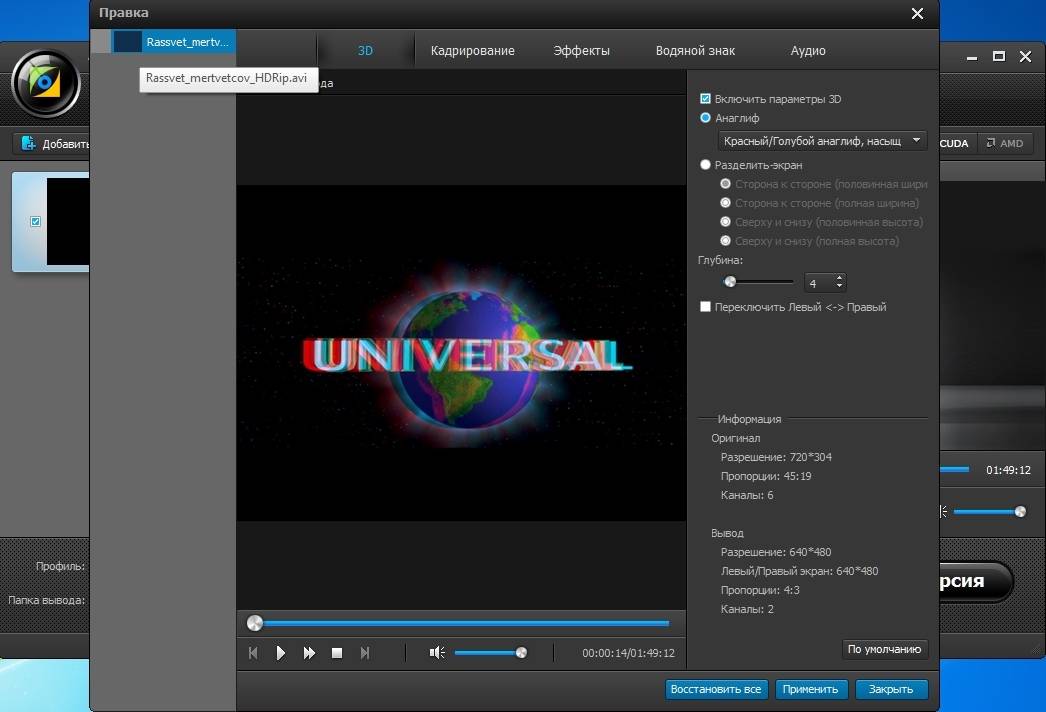Viewport: 1046px width, 712px height.
Task: Click the conversion button ending in рсия
Action: click(x=976, y=581)
